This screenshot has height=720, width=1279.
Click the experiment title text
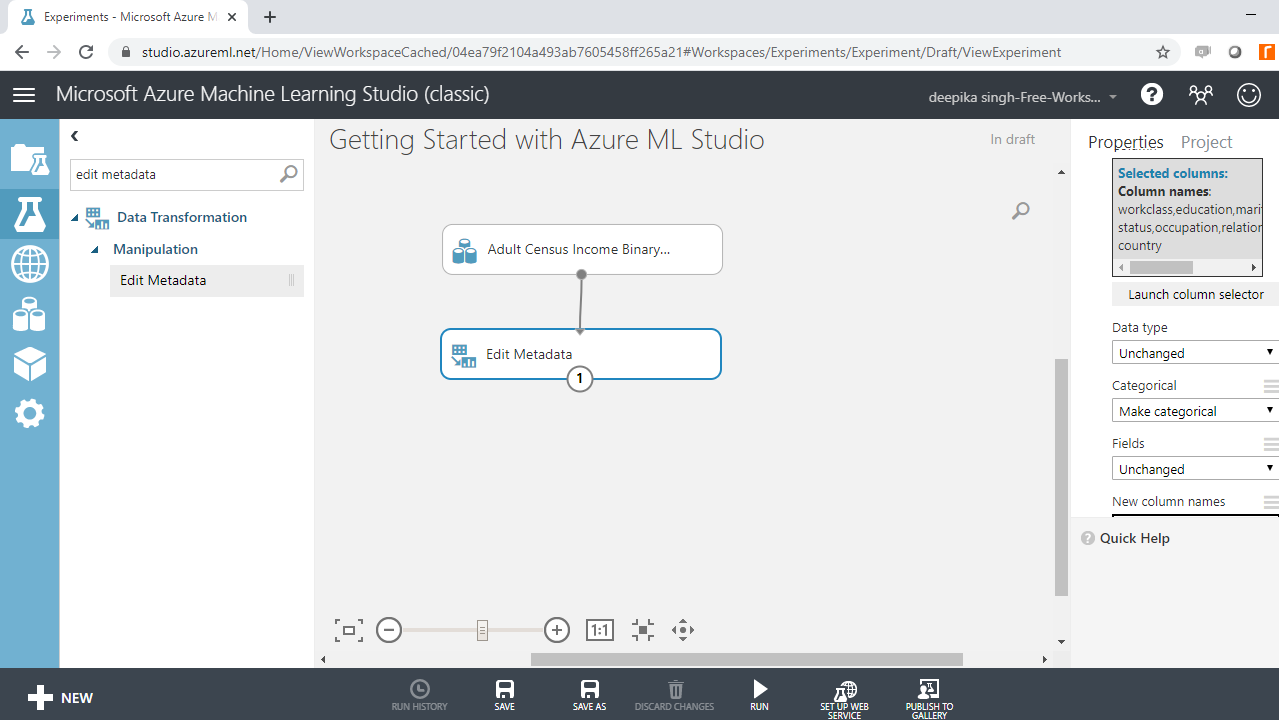547,139
